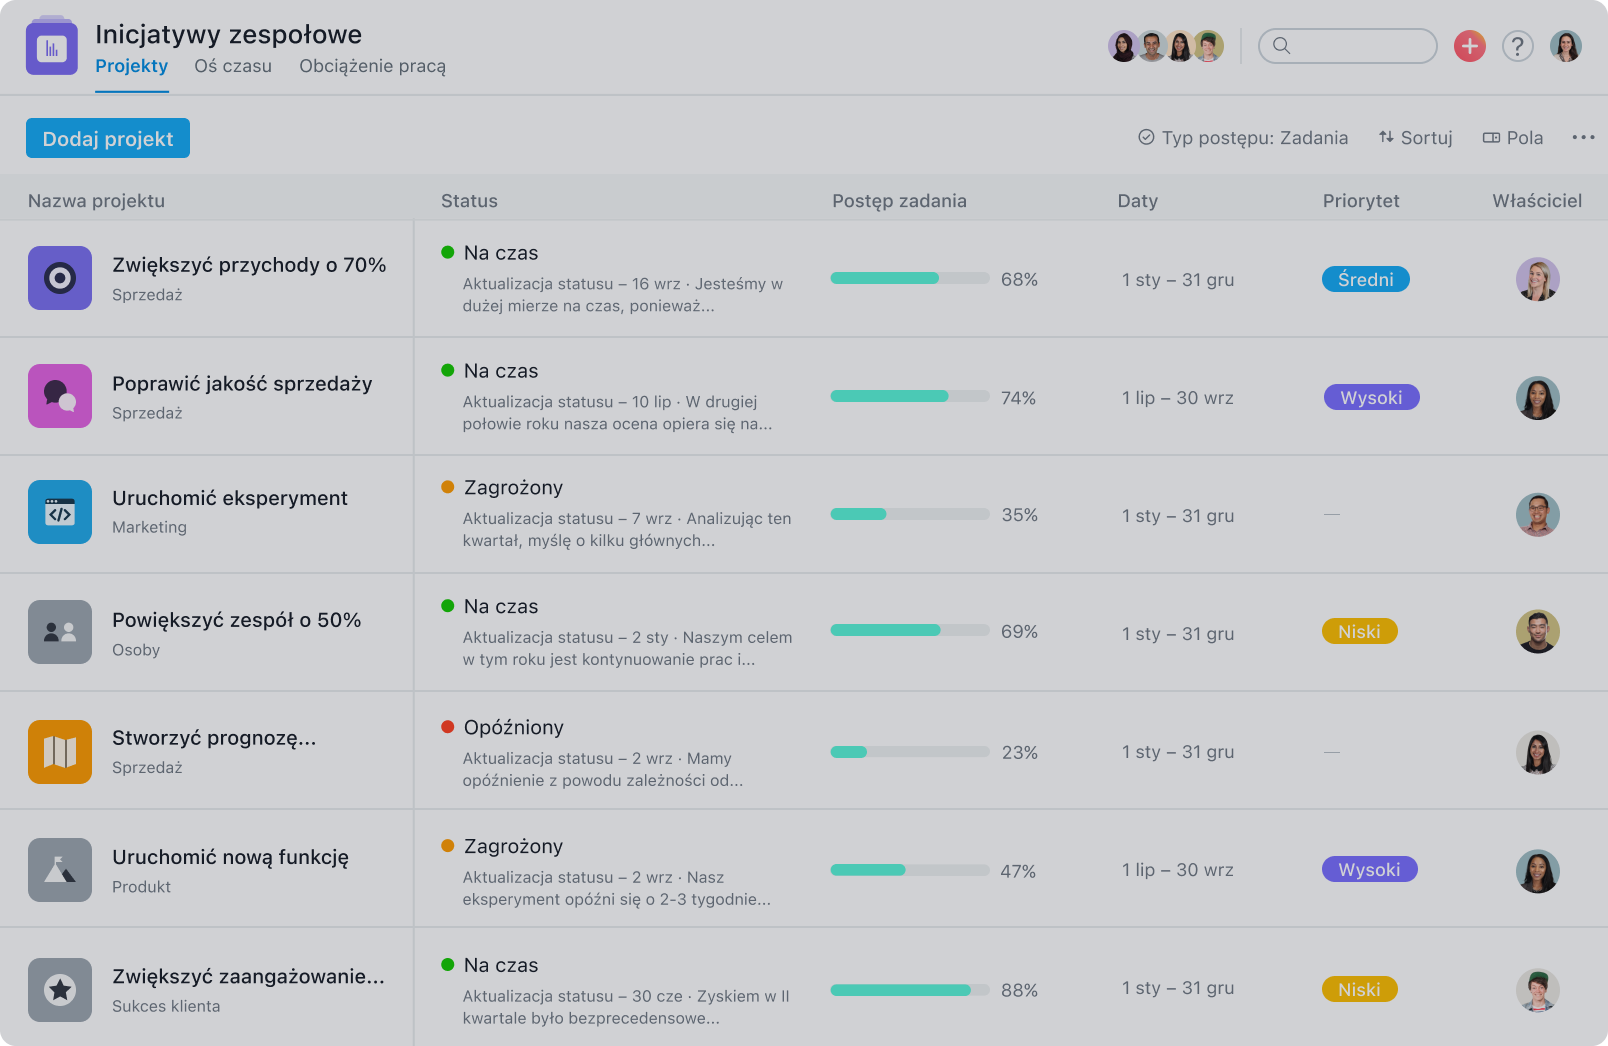Click the Dodaj projekt button
Viewport: 1608px width, 1046px height.
[107, 138]
